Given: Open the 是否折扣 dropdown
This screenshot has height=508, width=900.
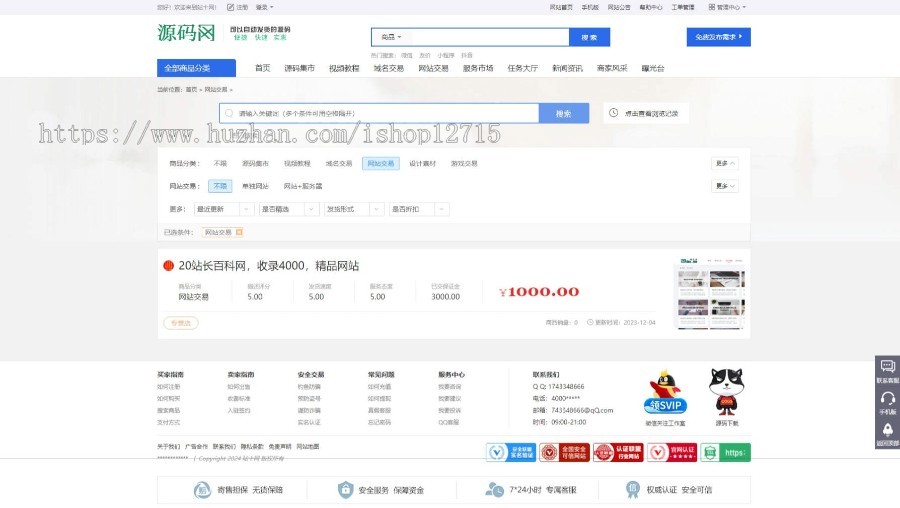Looking at the screenshot, I should click(419, 209).
